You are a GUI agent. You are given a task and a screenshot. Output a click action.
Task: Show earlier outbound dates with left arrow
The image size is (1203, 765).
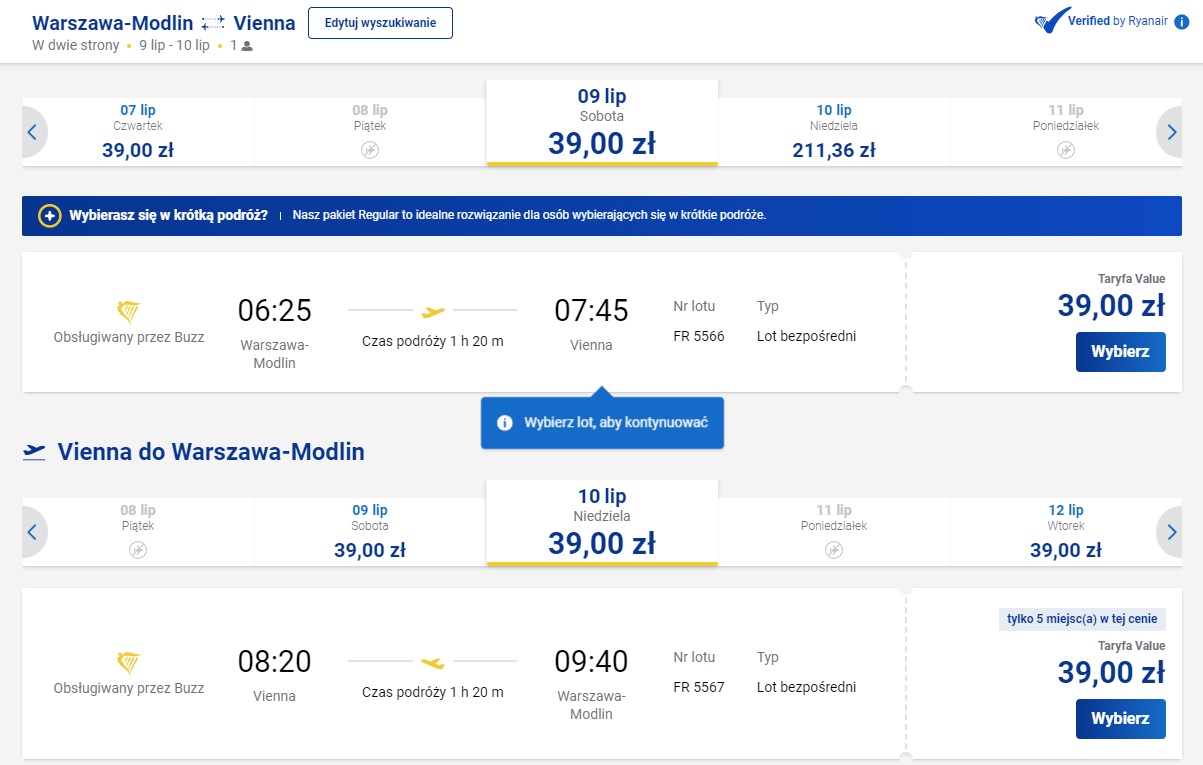[32, 131]
